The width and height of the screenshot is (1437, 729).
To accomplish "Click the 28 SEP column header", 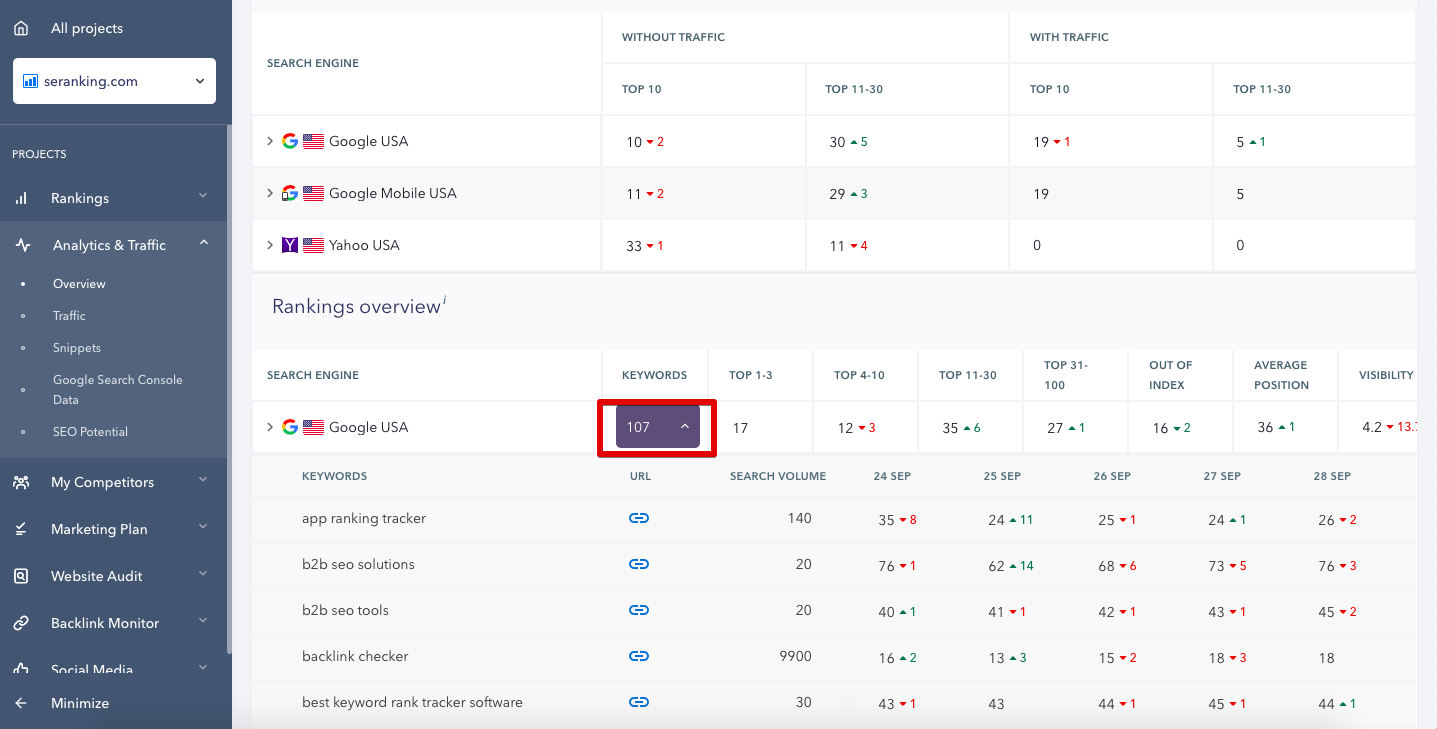I will 1333,476.
